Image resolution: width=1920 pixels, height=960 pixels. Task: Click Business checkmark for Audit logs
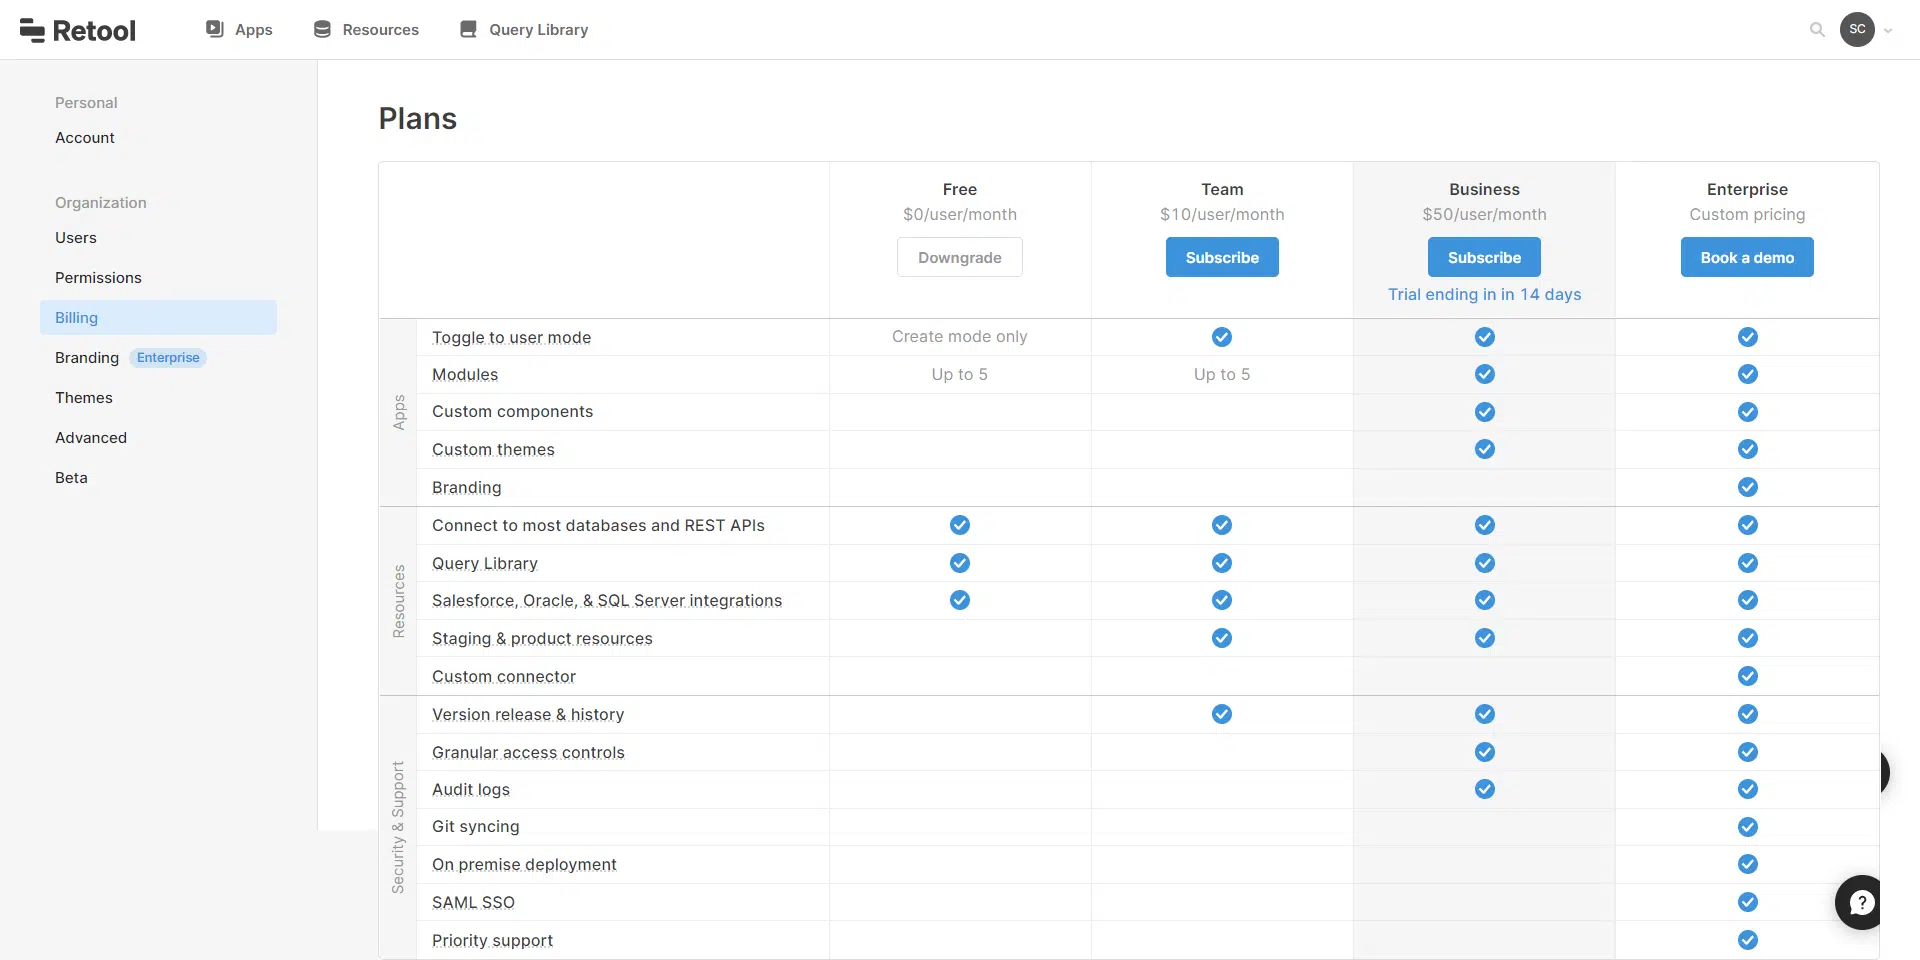coord(1484,789)
